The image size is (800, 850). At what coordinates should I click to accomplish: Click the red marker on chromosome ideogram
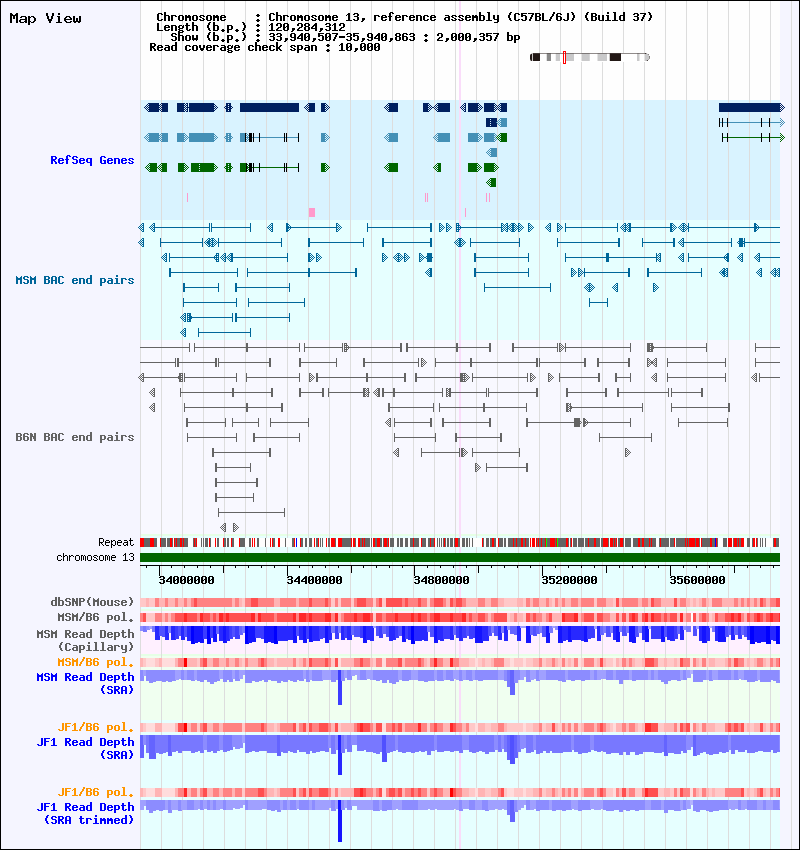pos(564,57)
